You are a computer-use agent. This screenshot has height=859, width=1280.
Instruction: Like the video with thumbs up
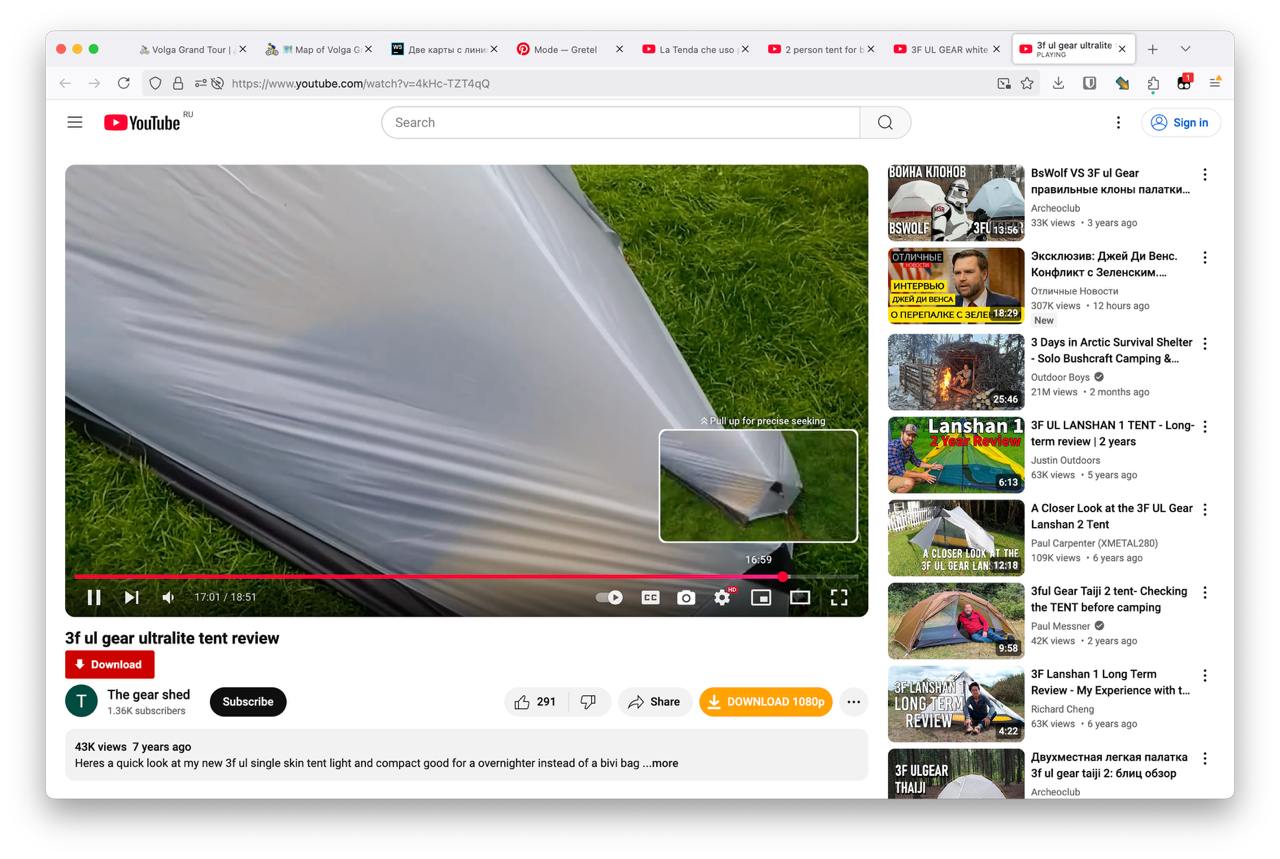click(x=536, y=702)
